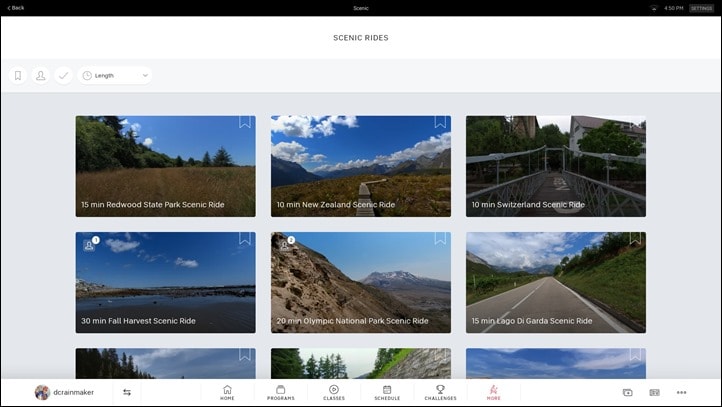Bookmark the Redwood State Park ride
Image resolution: width=722 pixels, height=407 pixels.
pyautogui.click(x=245, y=122)
